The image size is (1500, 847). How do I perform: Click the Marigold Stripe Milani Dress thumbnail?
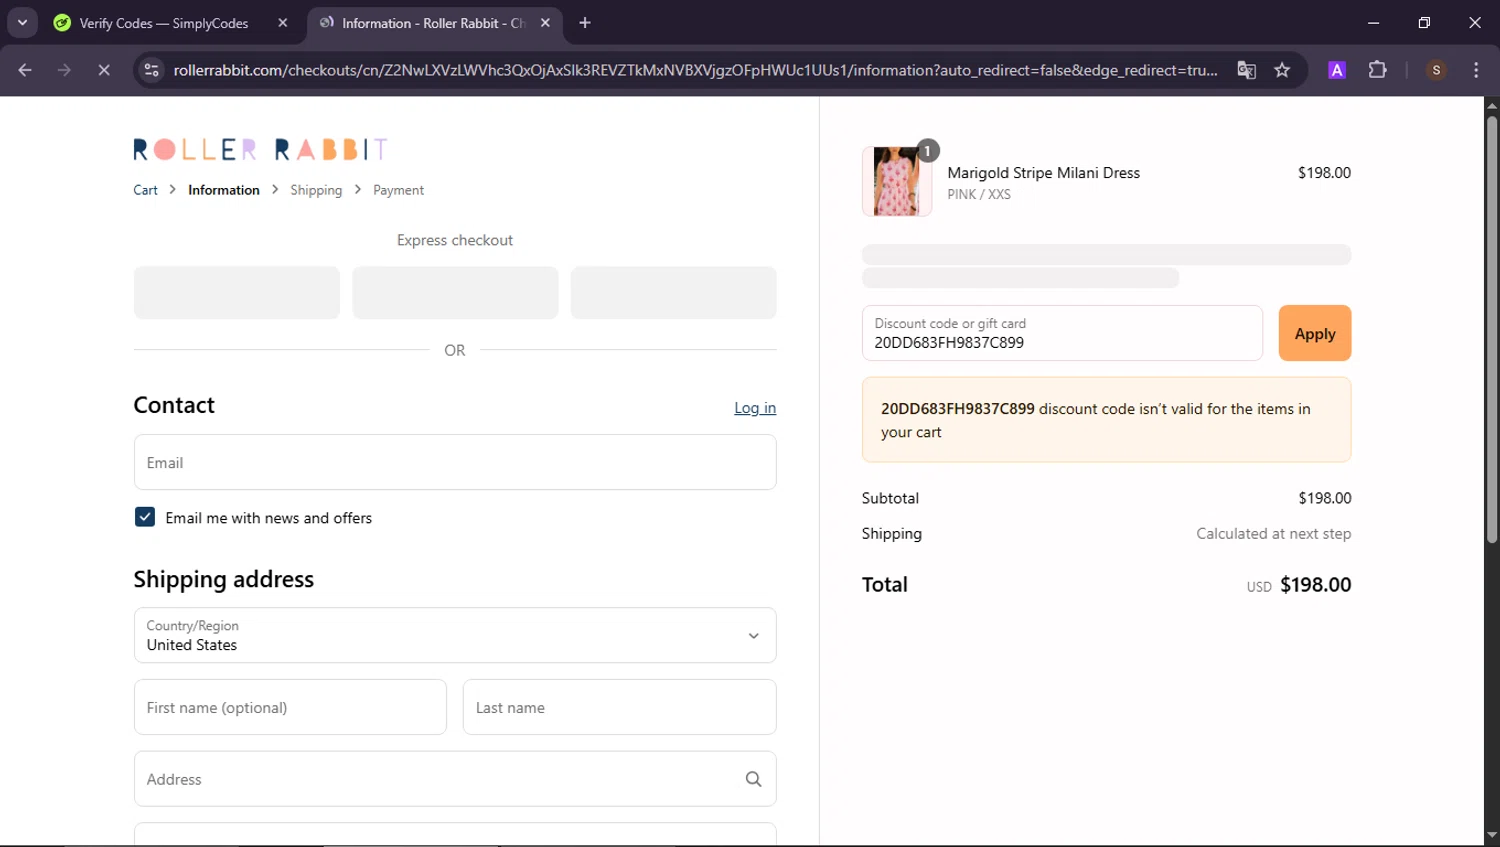tap(896, 181)
